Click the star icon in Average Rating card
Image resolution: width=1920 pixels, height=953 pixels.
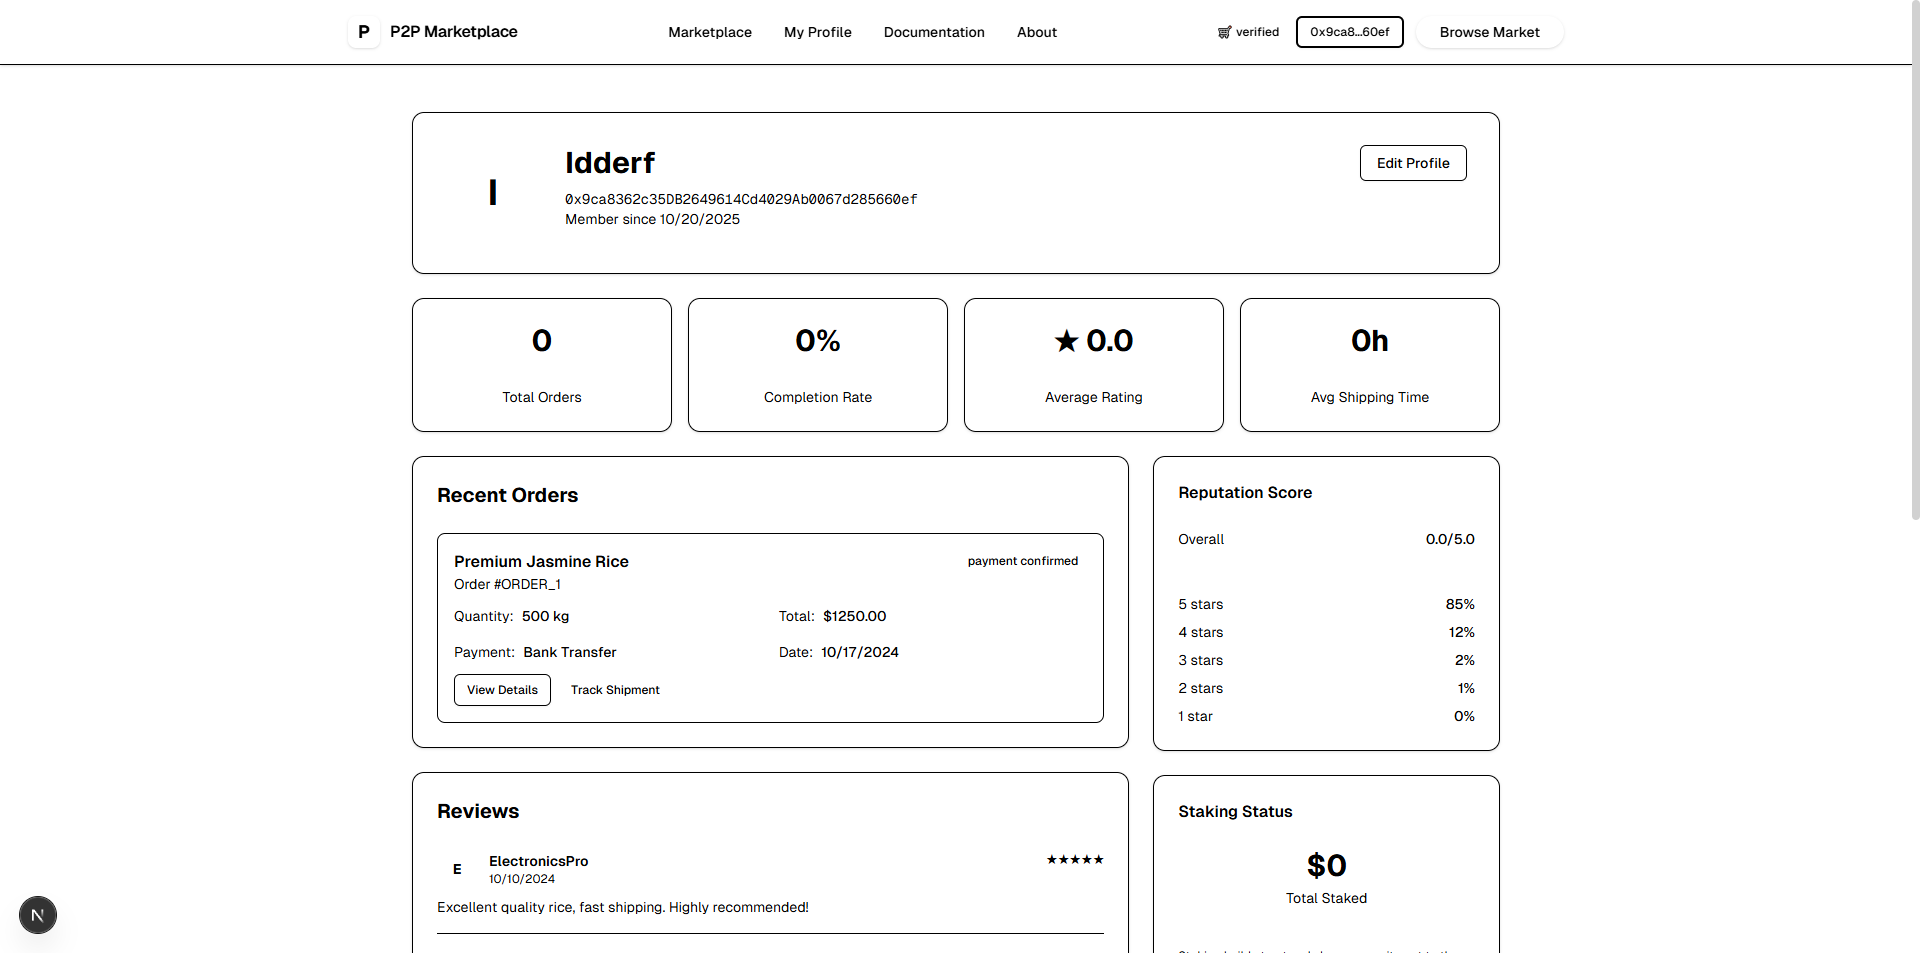1064,341
